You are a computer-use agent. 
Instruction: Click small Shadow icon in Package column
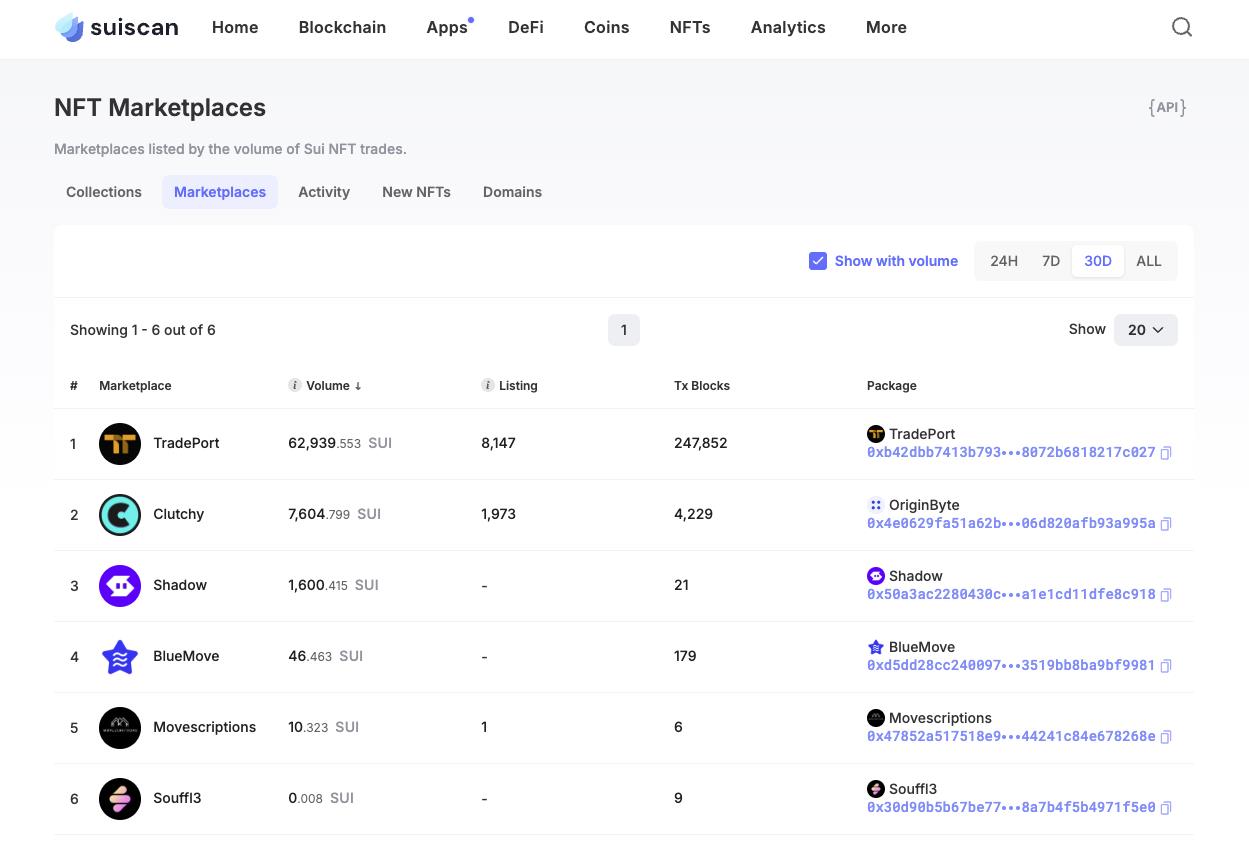pyautogui.click(x=876, y=576)
